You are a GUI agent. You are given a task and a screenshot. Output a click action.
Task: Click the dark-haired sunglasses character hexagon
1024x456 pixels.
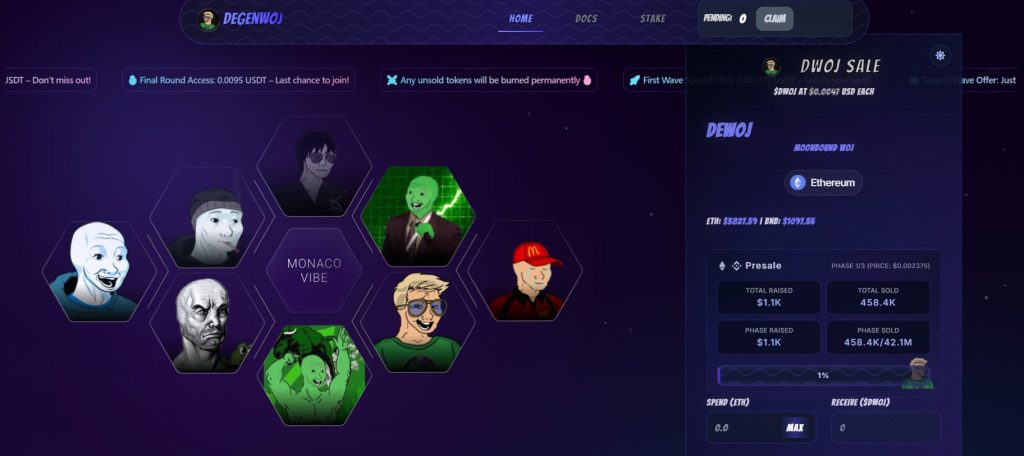point(315,166)
